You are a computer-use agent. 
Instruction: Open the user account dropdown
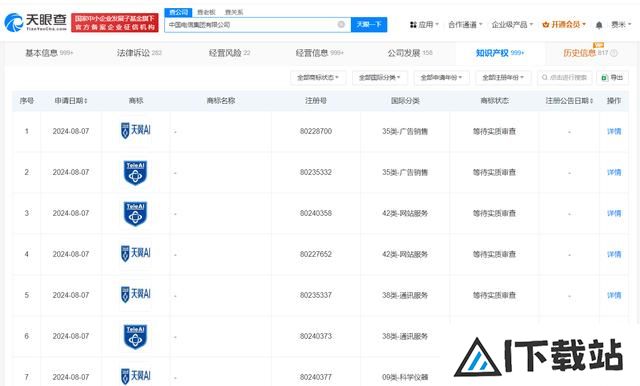pyautogui.click(x=621, y=24)
